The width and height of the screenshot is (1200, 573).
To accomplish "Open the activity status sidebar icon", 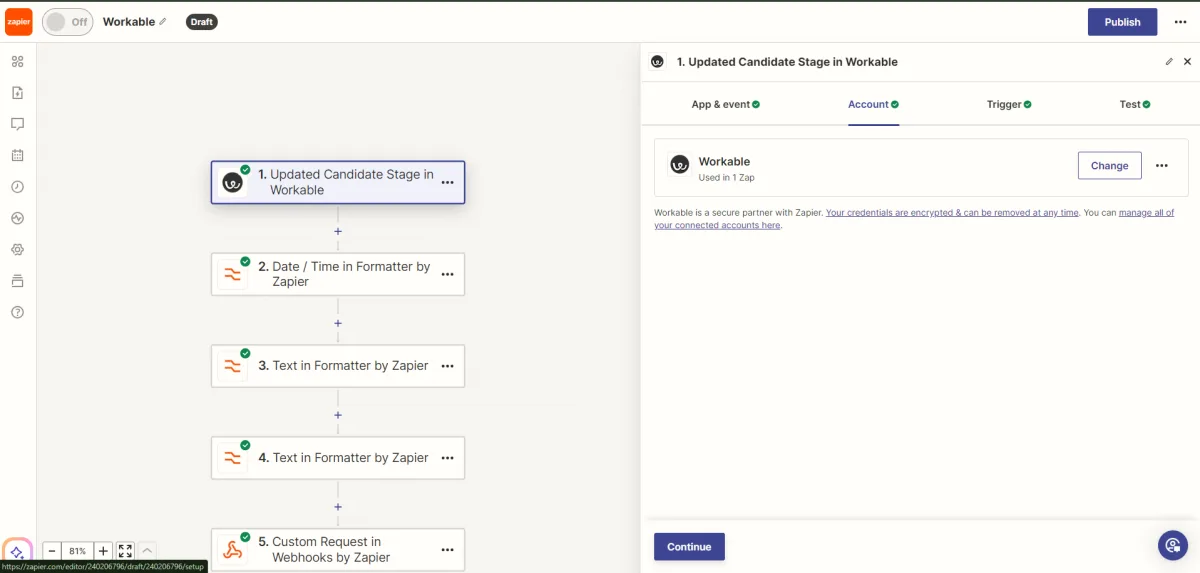I will pyautogui.click(x=17, y=218).
